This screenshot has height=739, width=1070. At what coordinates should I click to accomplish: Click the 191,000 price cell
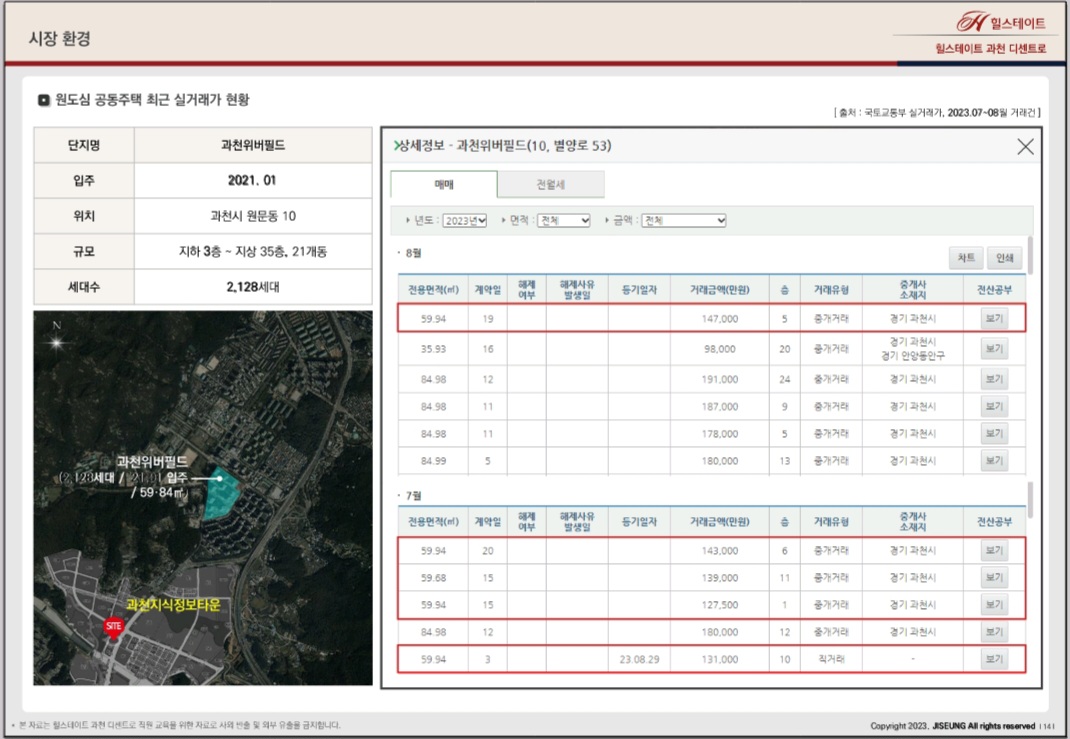(x=719, y=379)
